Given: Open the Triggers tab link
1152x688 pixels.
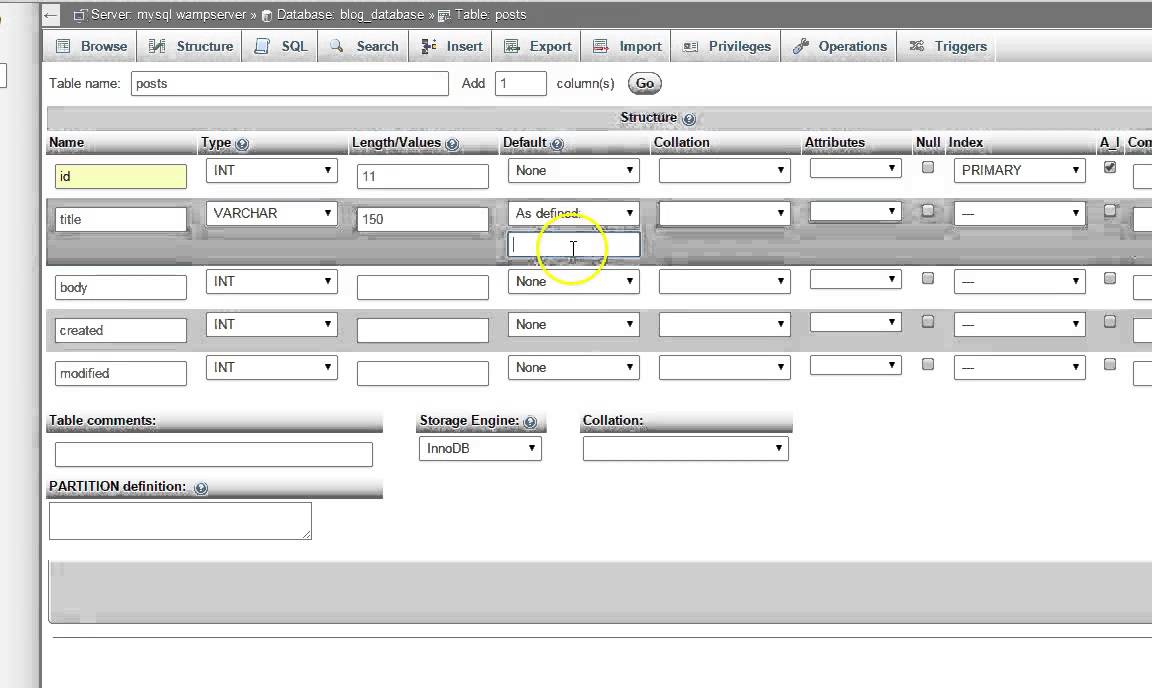Looking at the screenshot, I should pyautogui.click(x=948, y=46).
